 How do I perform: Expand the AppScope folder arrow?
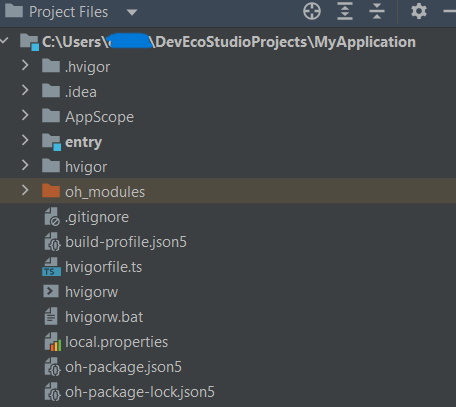(x=25, y=115)
